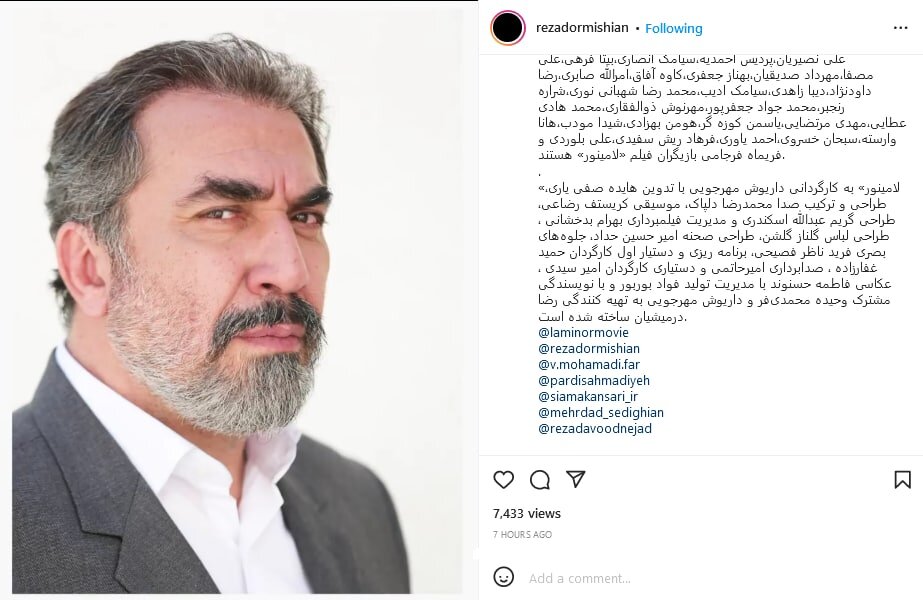
Task: Open @rezadormishian mention in caption
Action: point(589,349)
